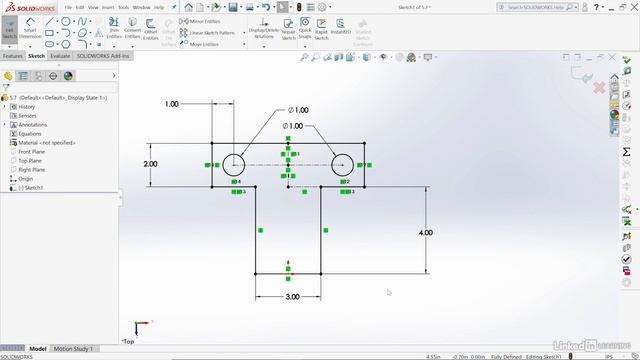Viewport: 640px width, 360px height.
Task: Choose the Trim Entities tool
Action: tap(114, 28)
